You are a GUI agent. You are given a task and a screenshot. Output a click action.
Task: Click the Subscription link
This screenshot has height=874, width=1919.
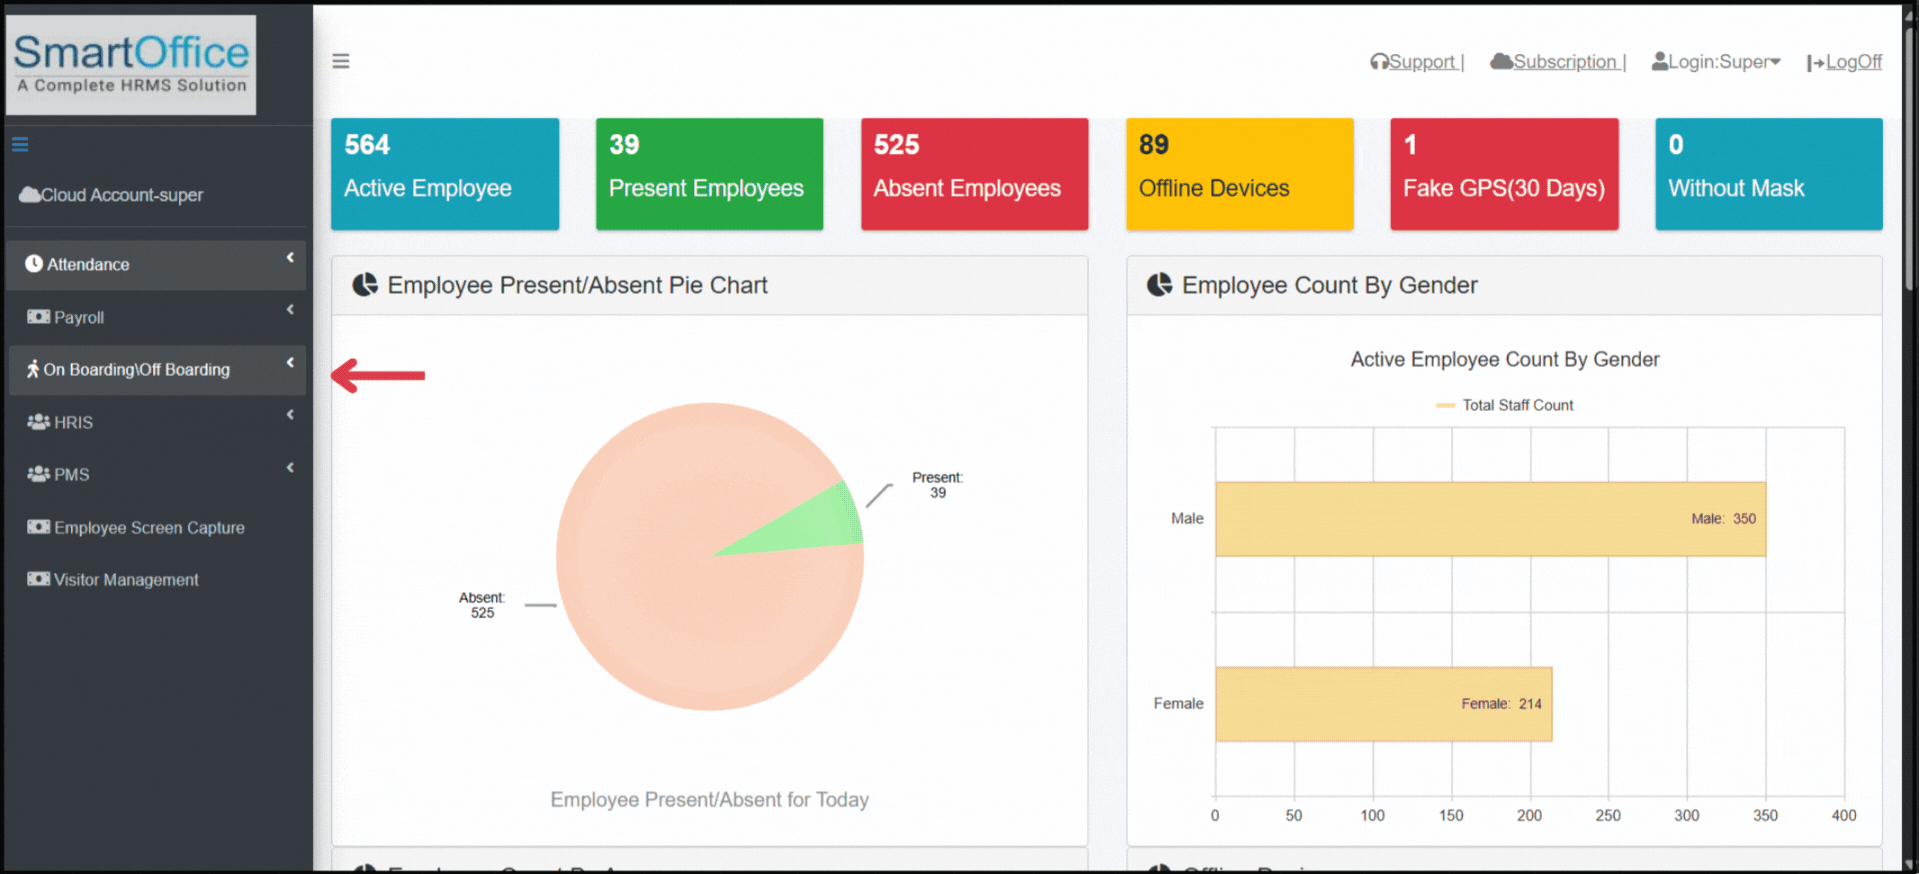(x=1564, y=62)
